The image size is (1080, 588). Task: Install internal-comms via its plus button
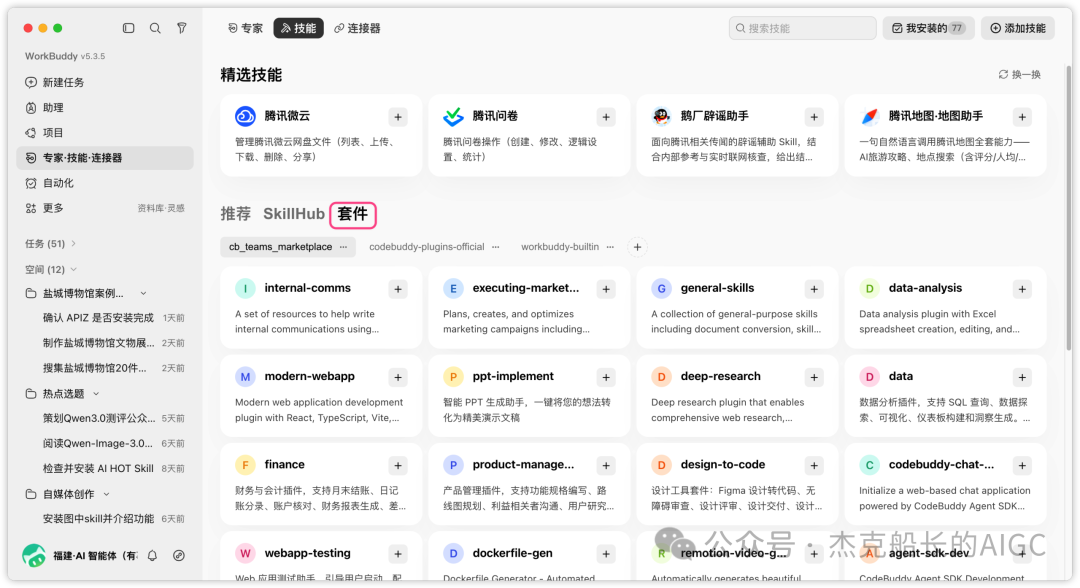click(x=398, y=289)
